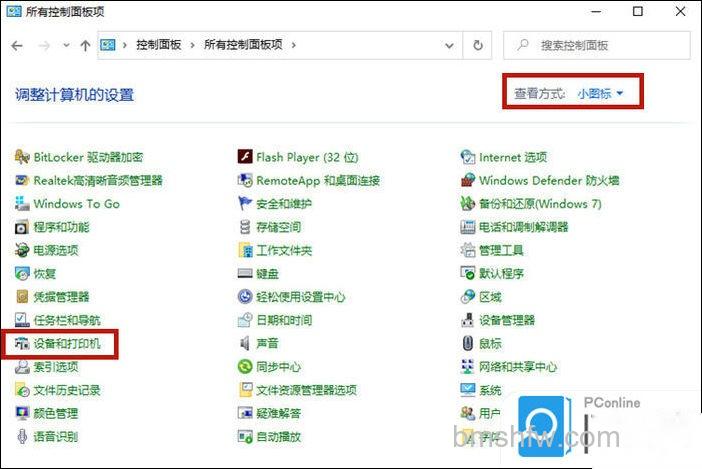Click the Windows Defender 防火墙 icon
Viewport: 702px width, 469px height.
click(x=467, y=180)
